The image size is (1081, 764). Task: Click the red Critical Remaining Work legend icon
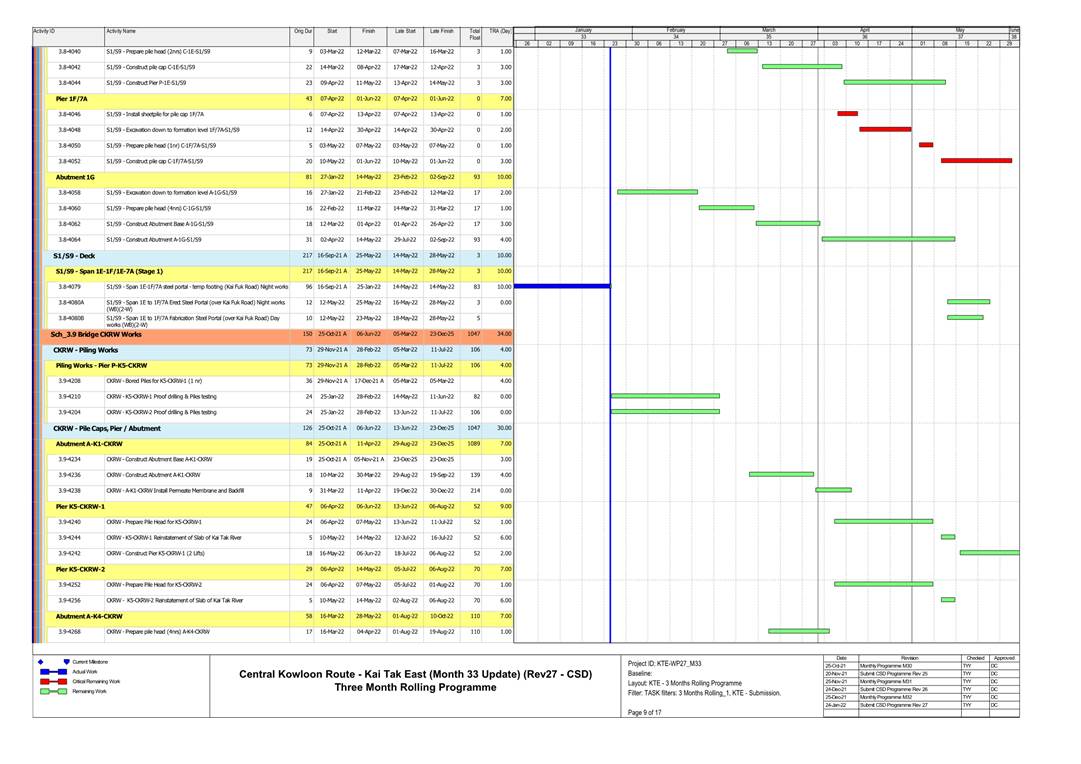click(52, 681)
